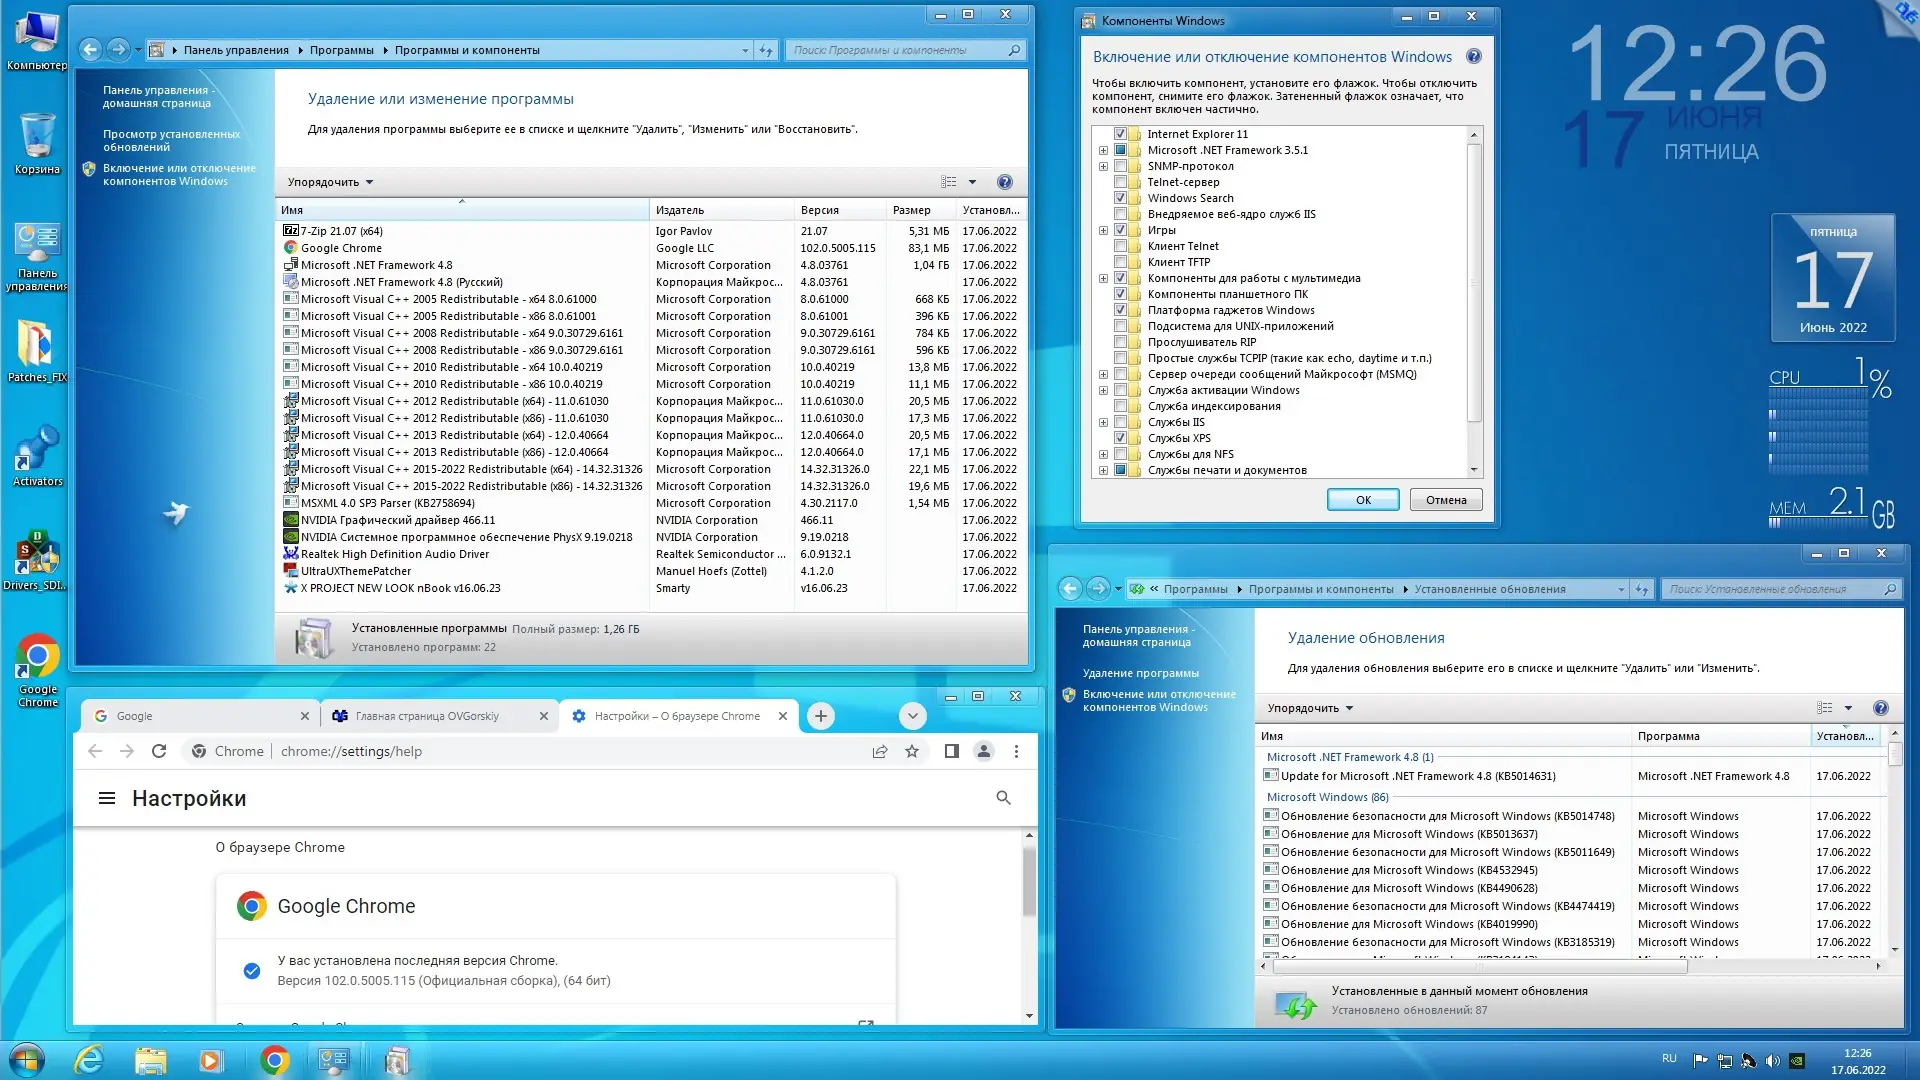Open the Просмотр установленных обновлений link

pyautogui.click(x=171, y=140)
